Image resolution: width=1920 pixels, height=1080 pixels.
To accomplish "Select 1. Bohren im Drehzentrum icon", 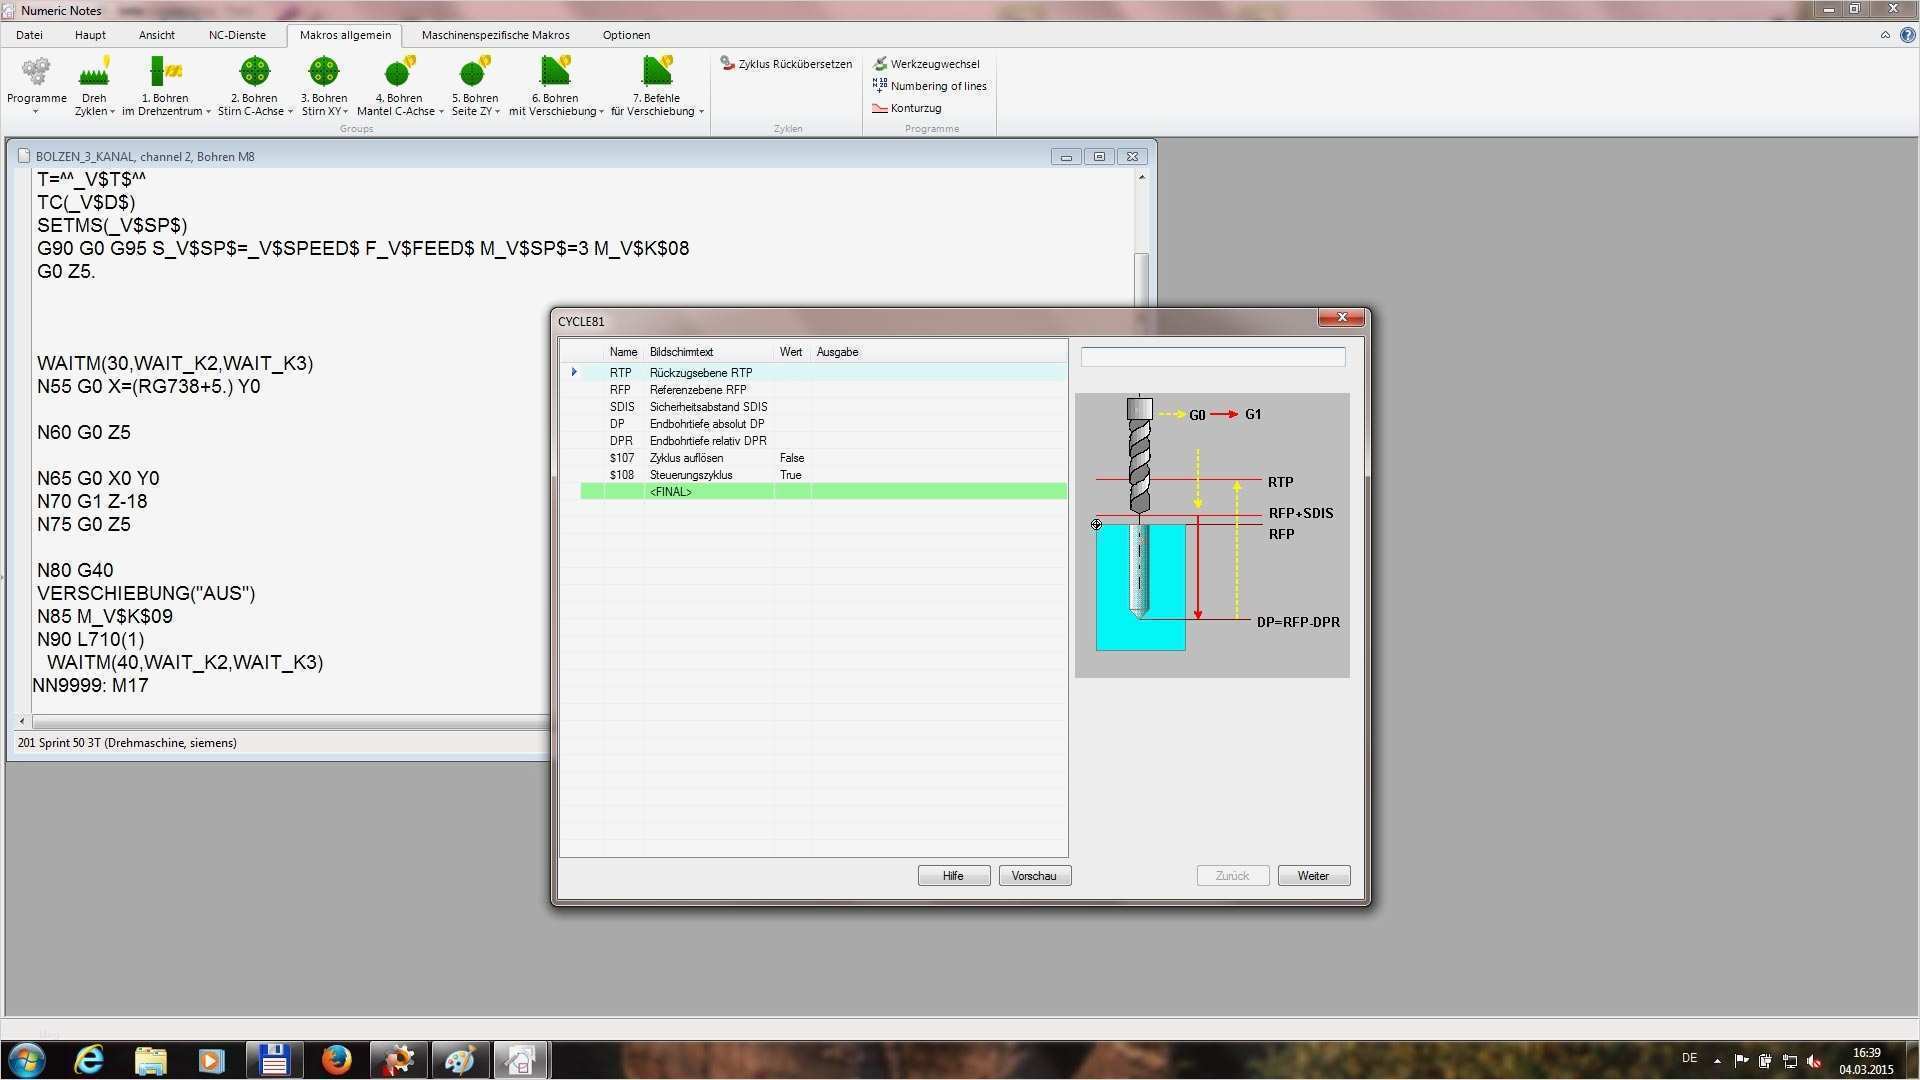I will point(164,72).
